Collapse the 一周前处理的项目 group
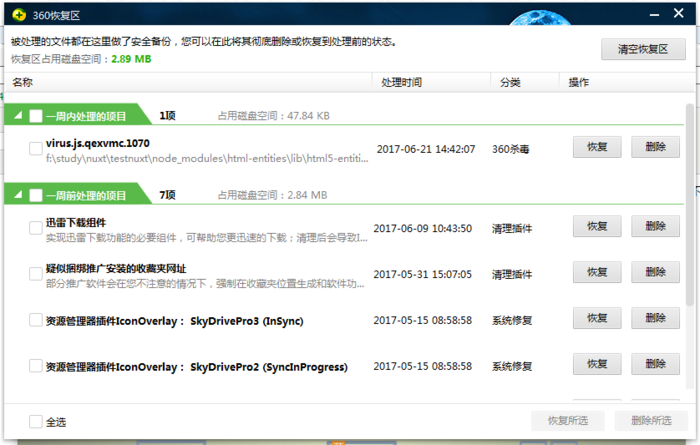 tap(18, 195)
